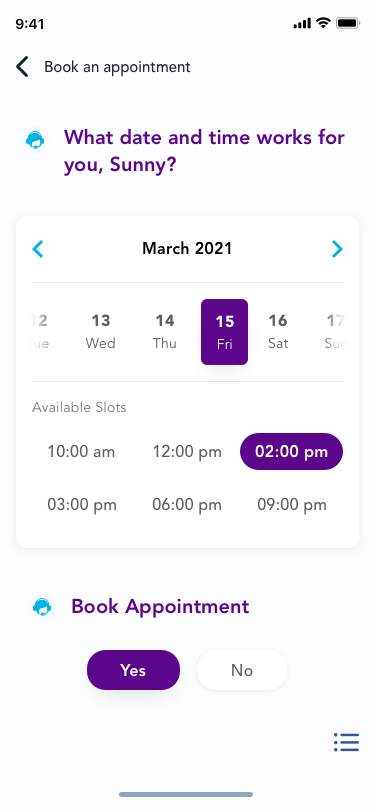Select the 10:00 am time slot

point(81,452)
